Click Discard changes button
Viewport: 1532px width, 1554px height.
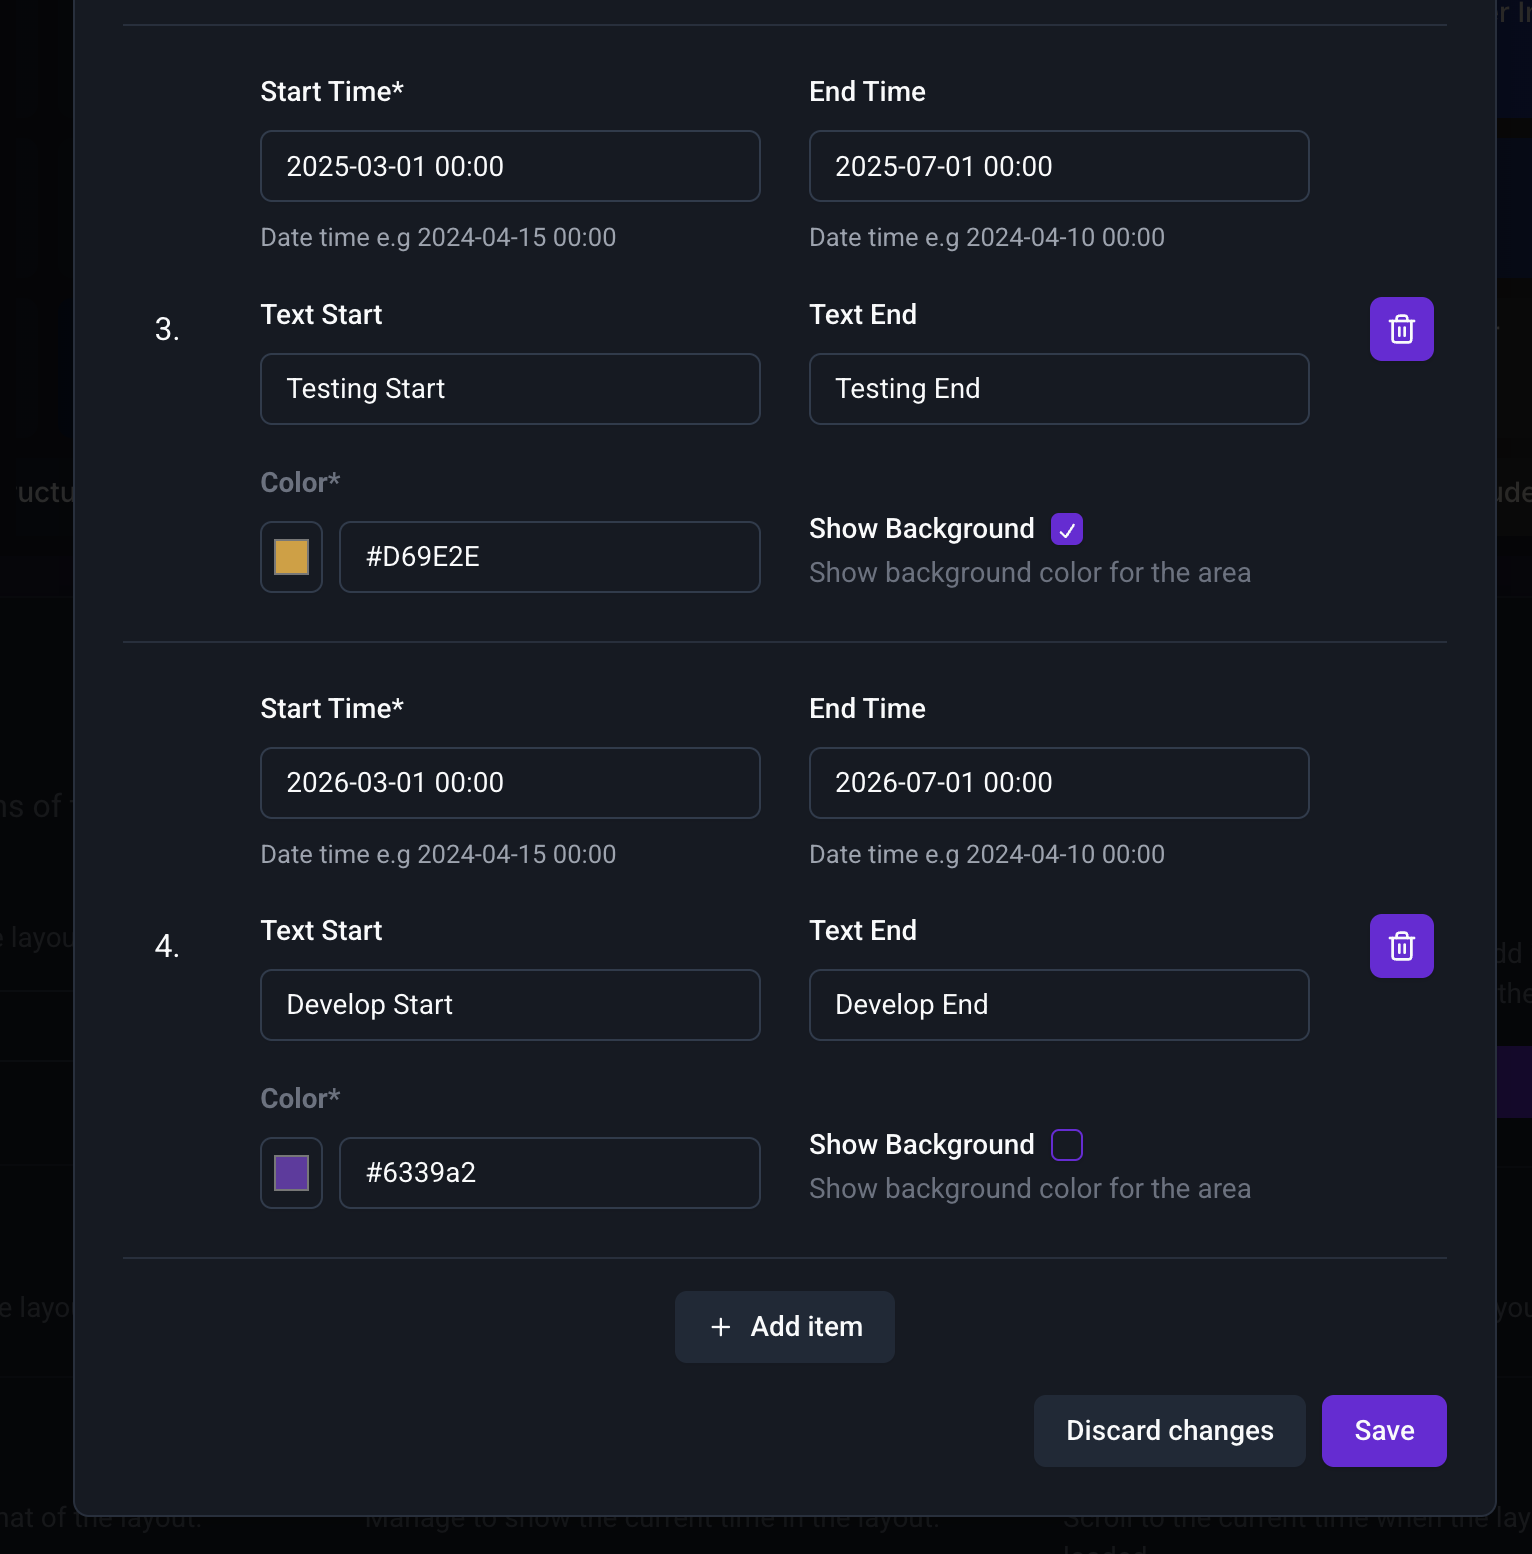tap(1169, 1431)
